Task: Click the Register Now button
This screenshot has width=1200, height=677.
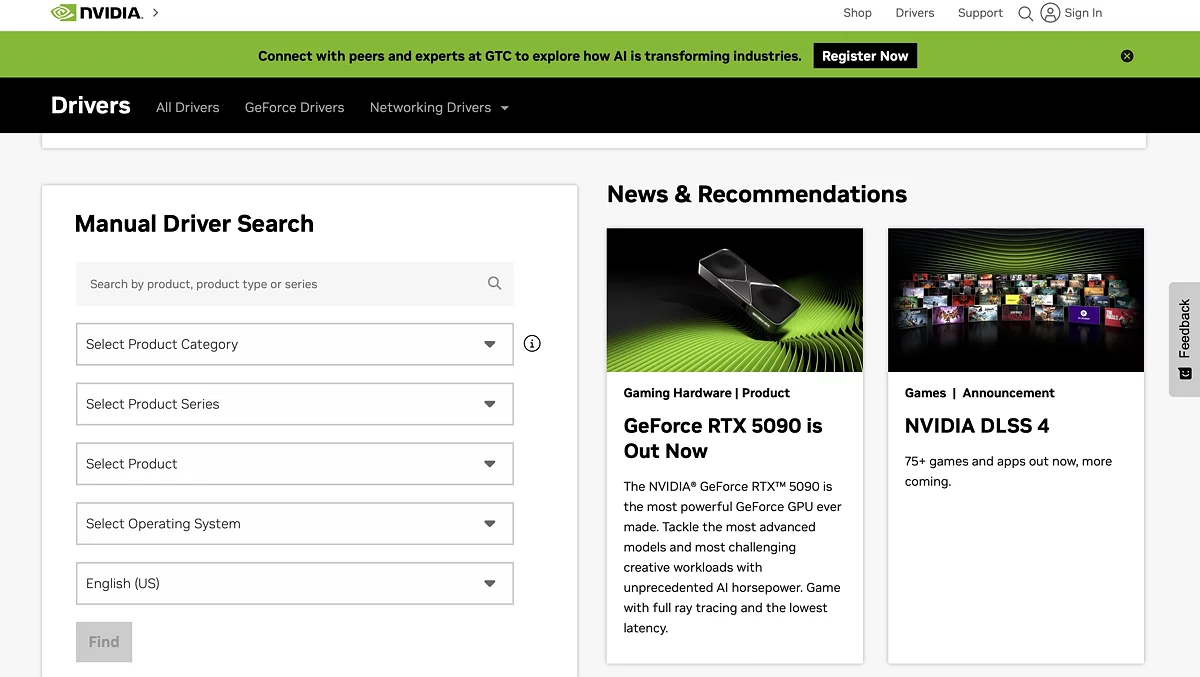Action: coord(865,56)
